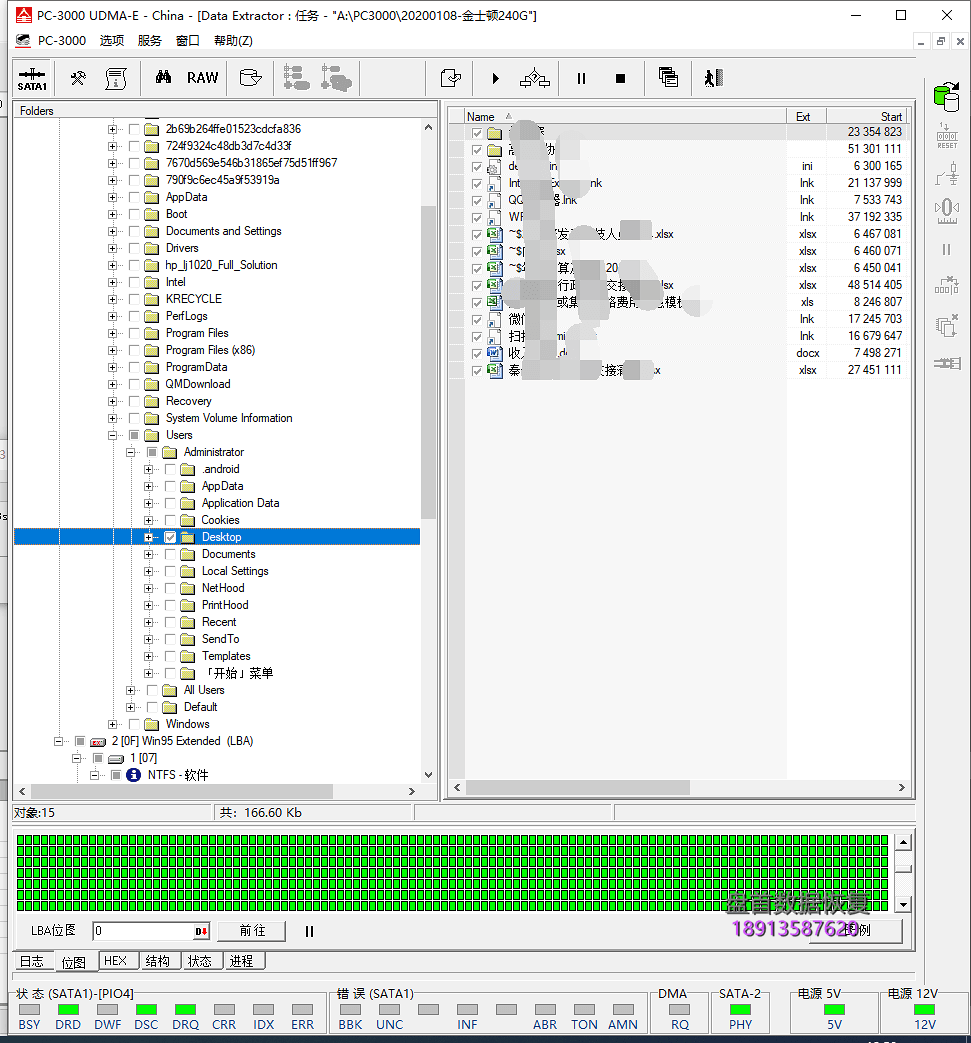Open the PC-3000 menu
This screenshot has width=971, height=1043.
(62, 41)
